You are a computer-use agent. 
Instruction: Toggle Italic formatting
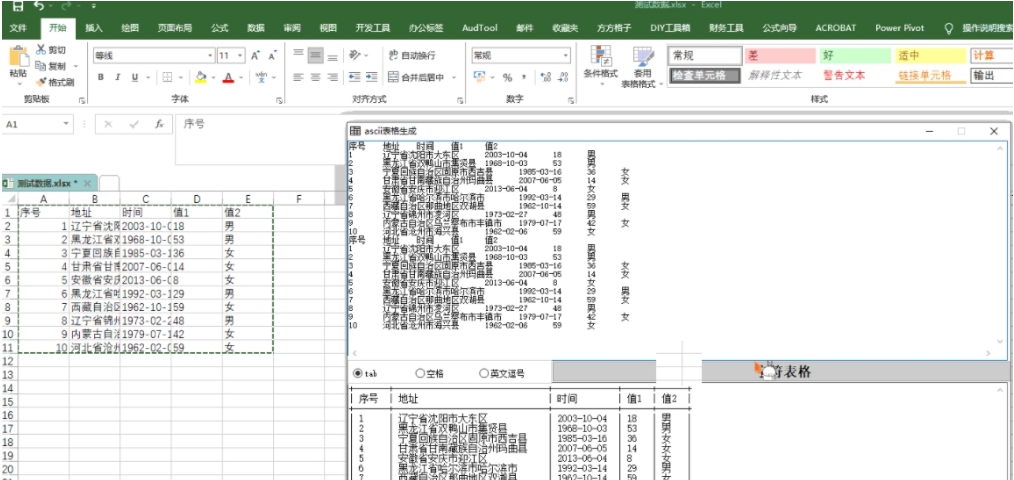pos(118,77)
